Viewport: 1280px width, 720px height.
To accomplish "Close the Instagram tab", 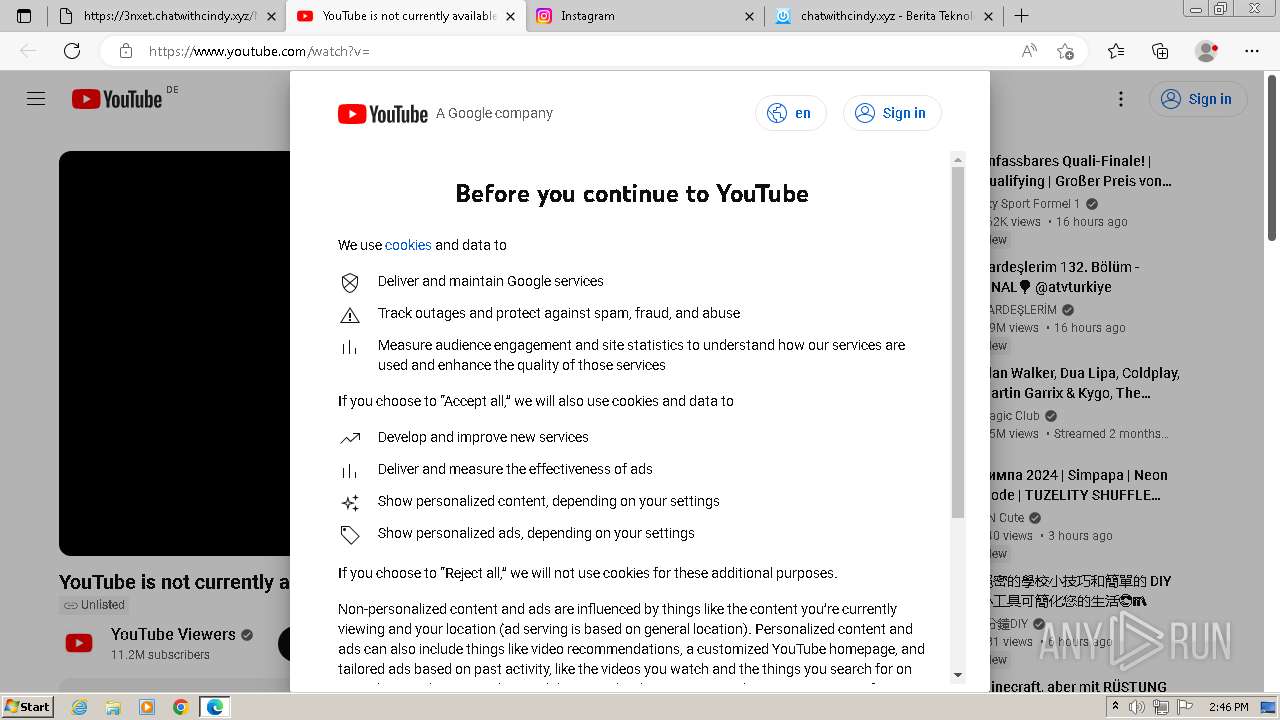I will coord(749,16).
